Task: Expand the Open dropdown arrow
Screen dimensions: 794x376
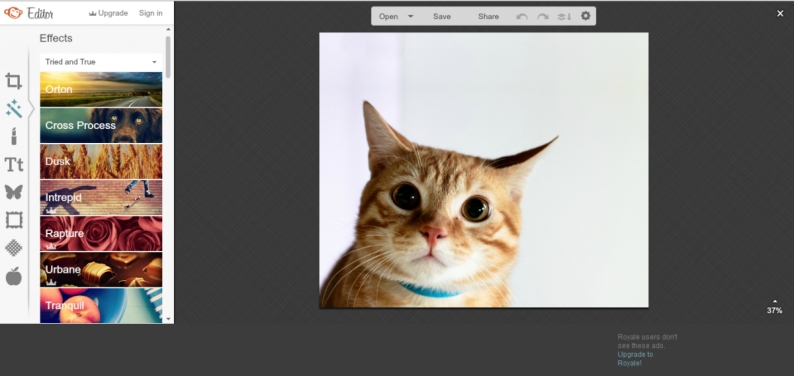Action: click(411, 16)
